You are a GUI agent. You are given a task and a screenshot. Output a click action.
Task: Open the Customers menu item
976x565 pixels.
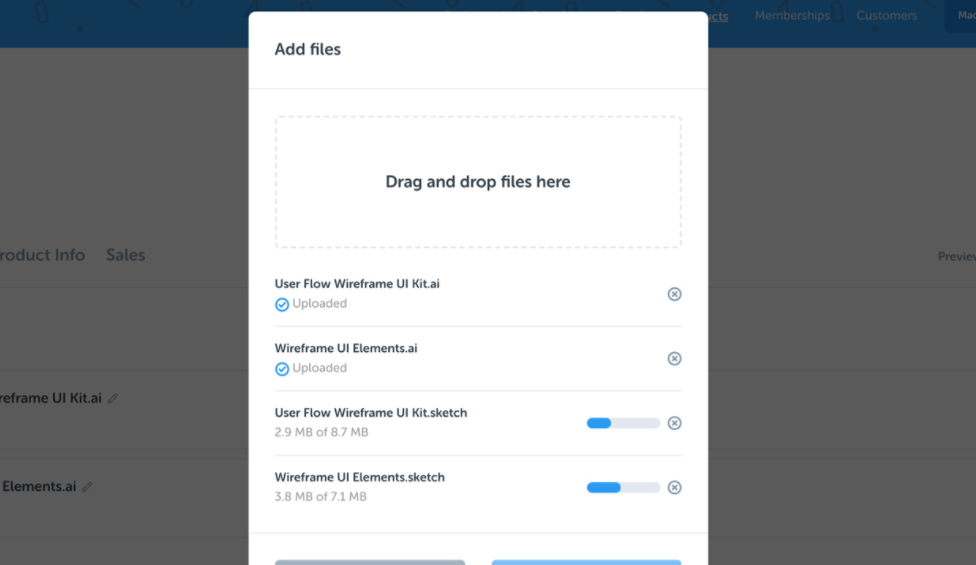[886, 16]
